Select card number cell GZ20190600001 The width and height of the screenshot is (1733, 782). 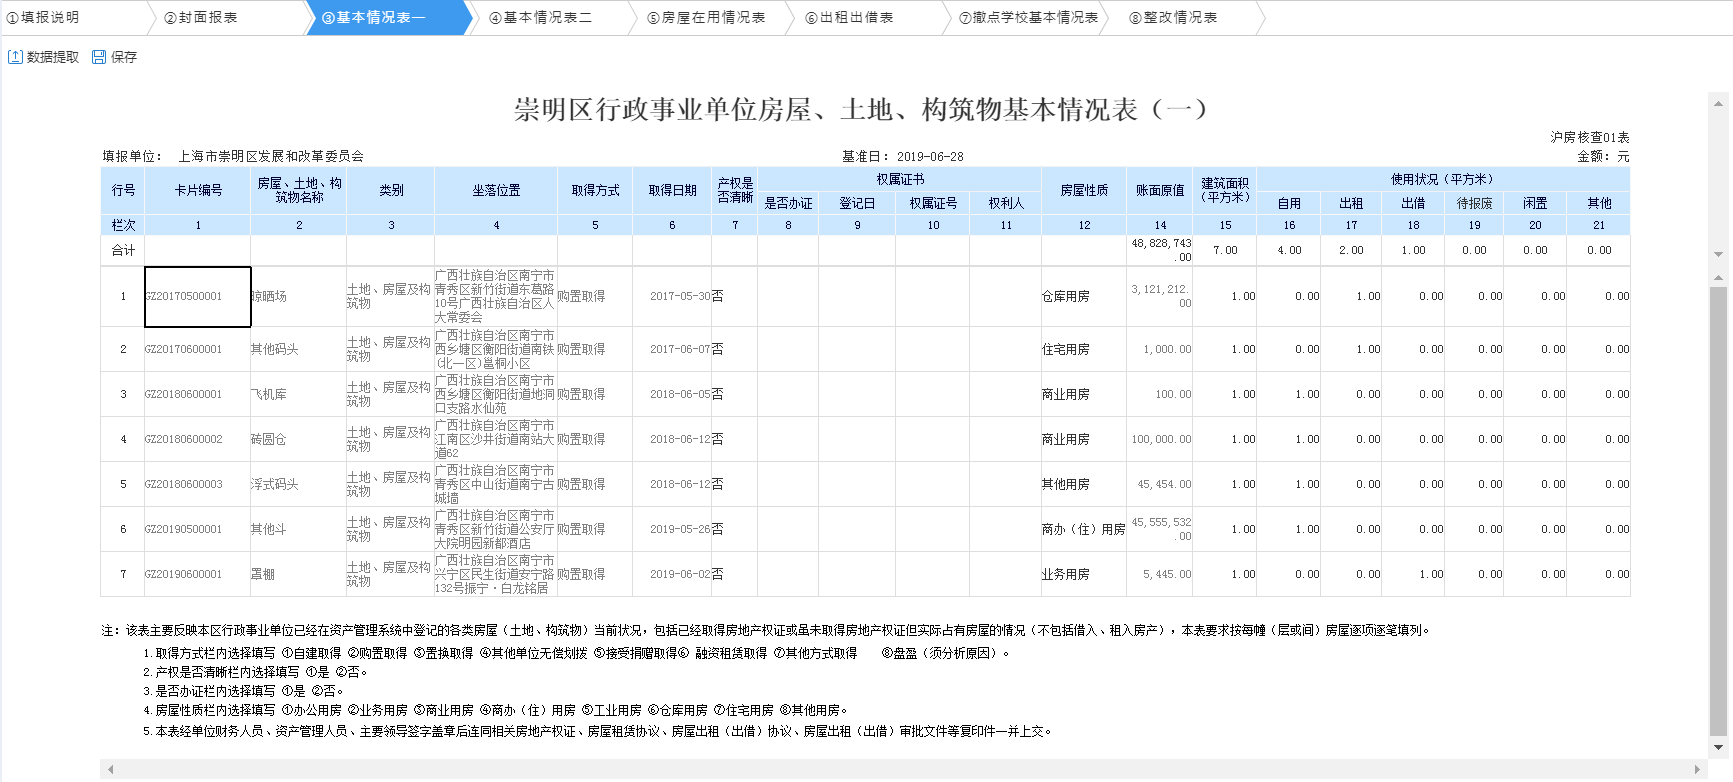[197, 575]
